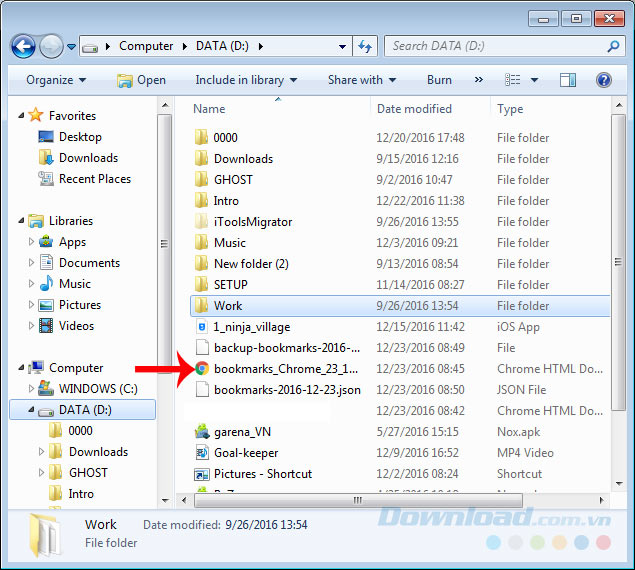This screenshot has height=570, width=635.
Task: Sort by the Date modified column
Action: point(414,109)
